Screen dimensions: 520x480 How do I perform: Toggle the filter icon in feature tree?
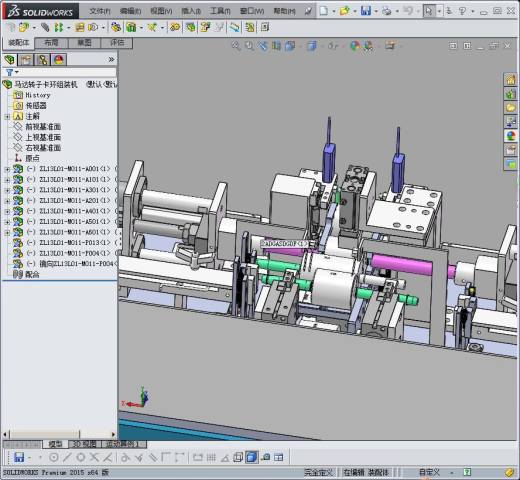pyautogui.click(x=10, y=72)
